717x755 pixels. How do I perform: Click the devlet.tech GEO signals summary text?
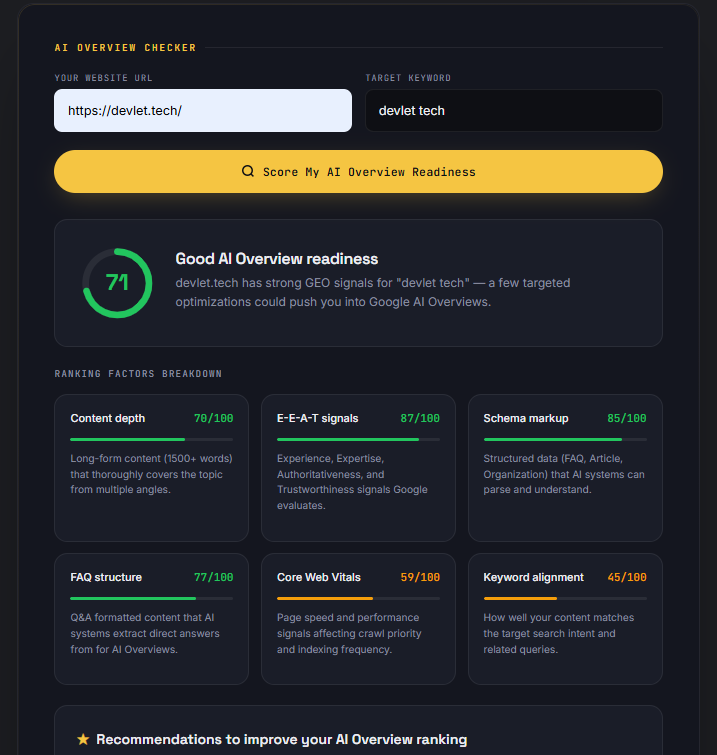(373, 292)
